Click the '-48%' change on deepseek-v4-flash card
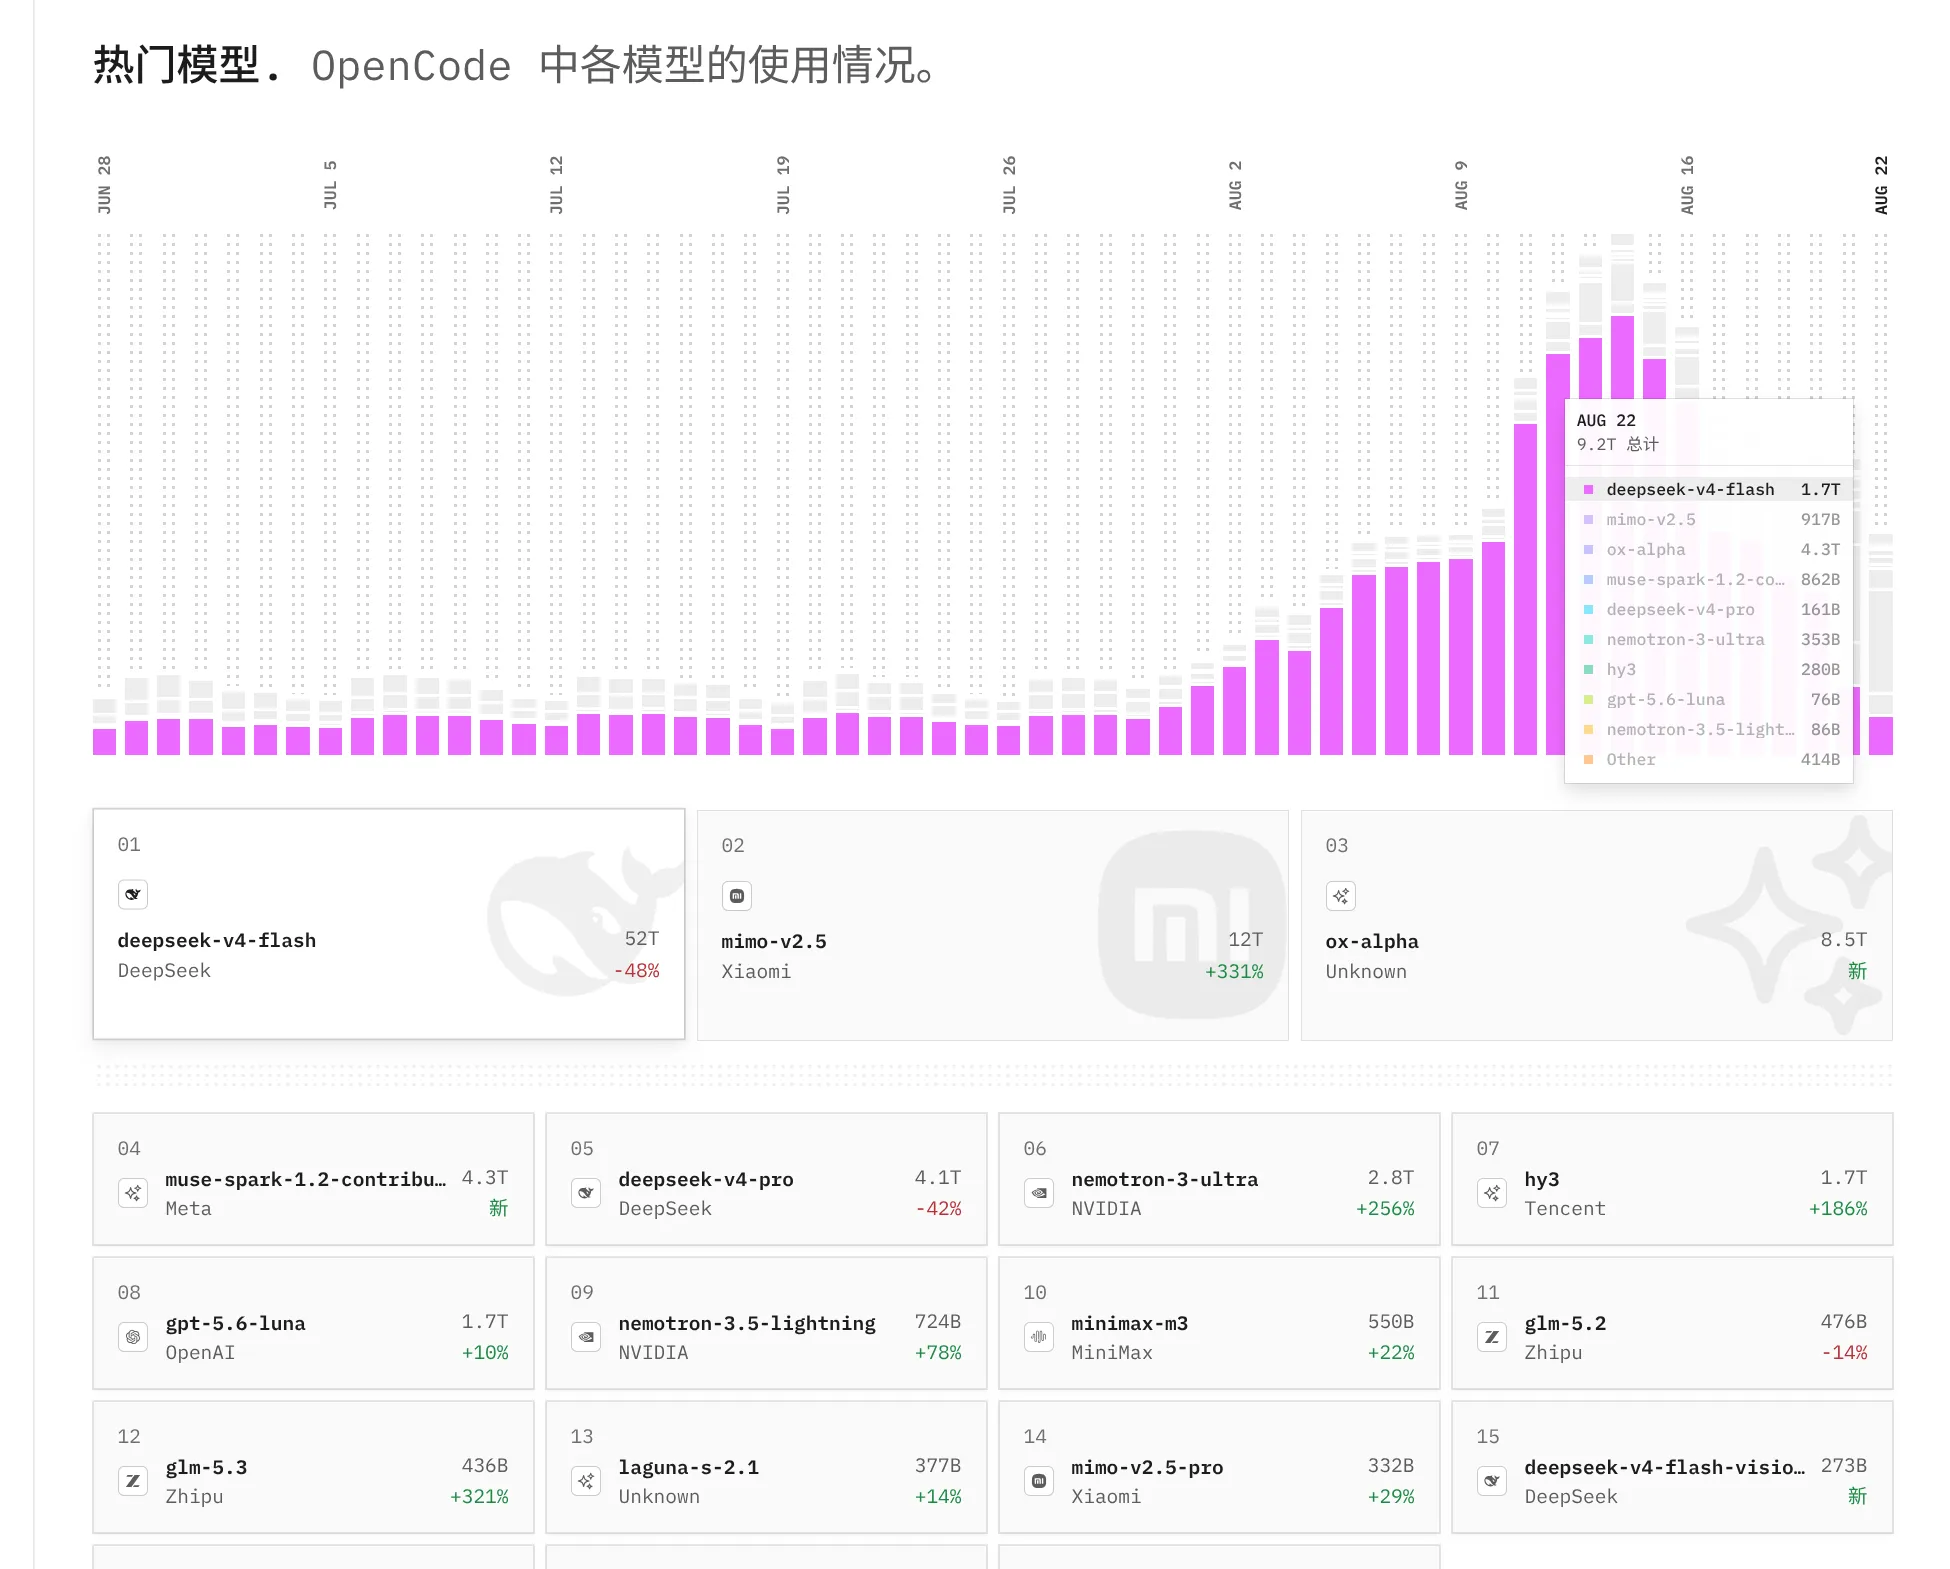The image size is (1950, 1569). coord(637,971)
